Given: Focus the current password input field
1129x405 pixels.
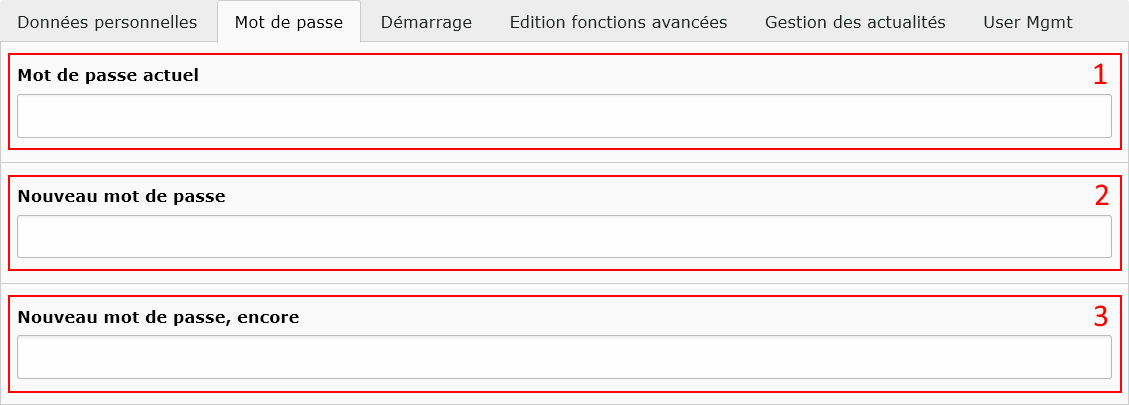Looking at the screenshot, I should pos(564,116).
